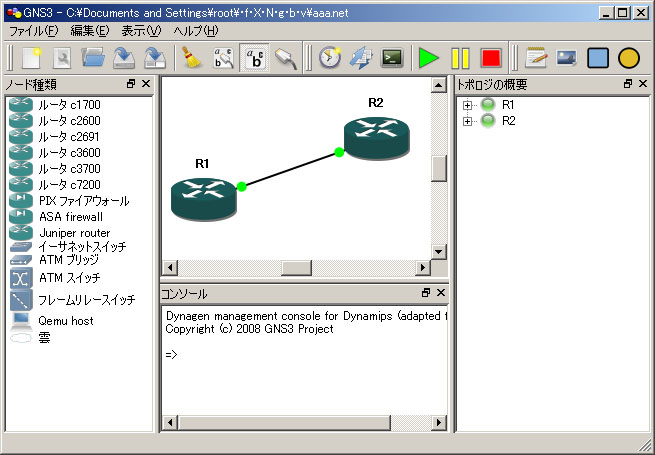The image size is (655, 455).
Task: Select R1 label in topology summary
Action: click(508, 104)
